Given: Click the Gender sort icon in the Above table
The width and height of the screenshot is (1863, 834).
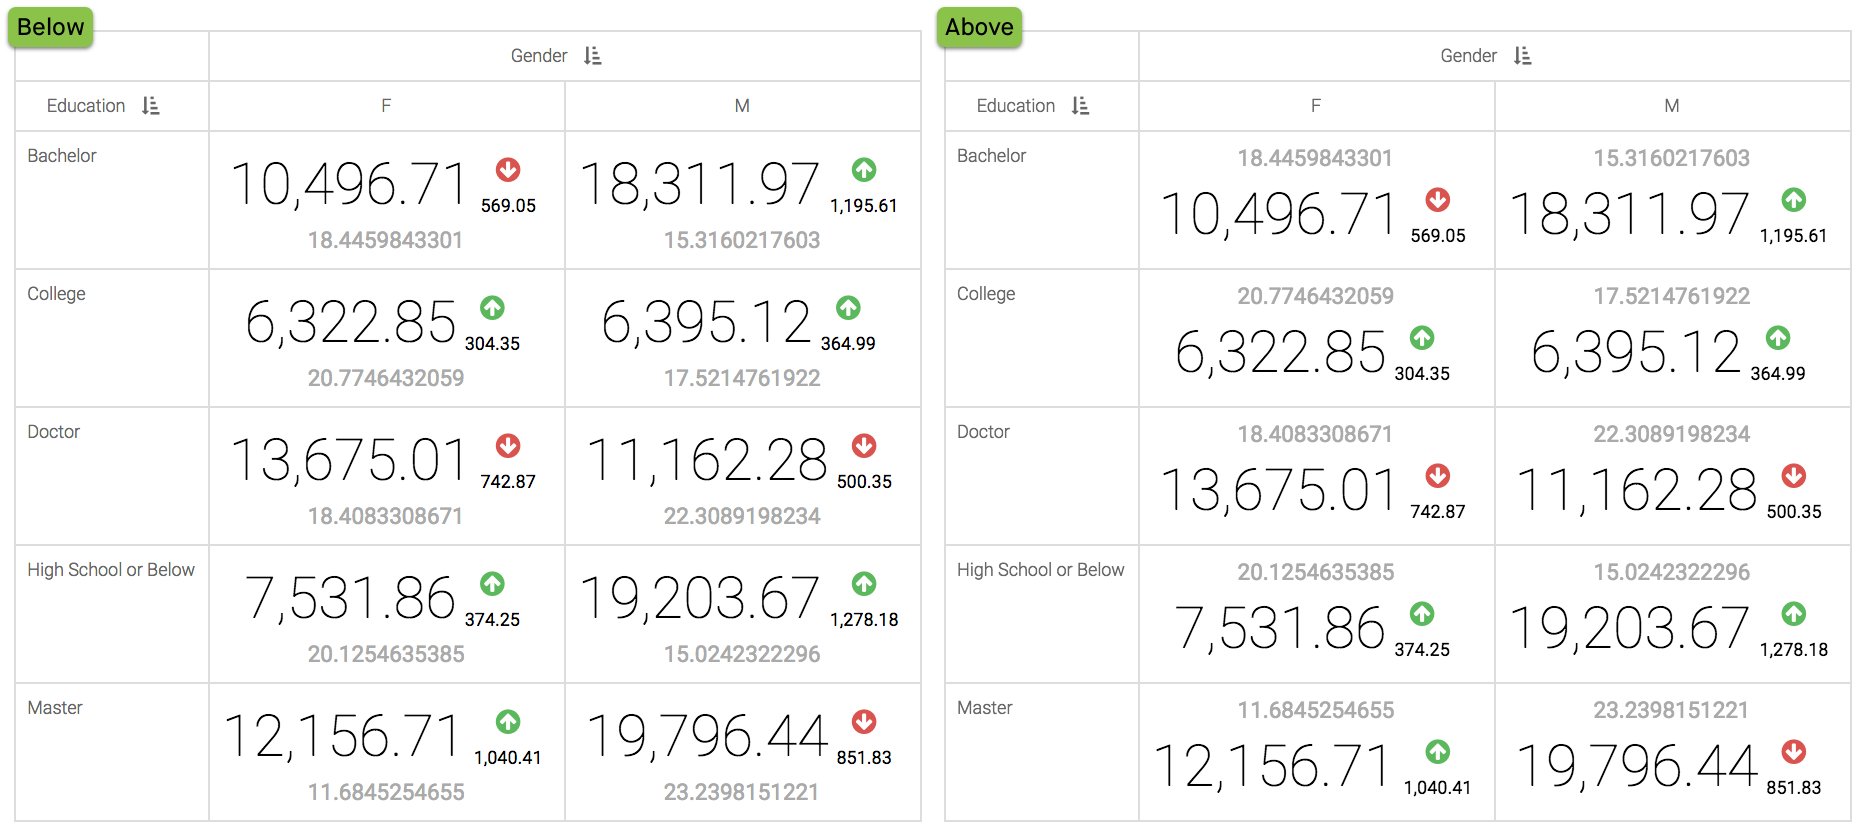Looking at the screenshot, I should pos(1522,56).
